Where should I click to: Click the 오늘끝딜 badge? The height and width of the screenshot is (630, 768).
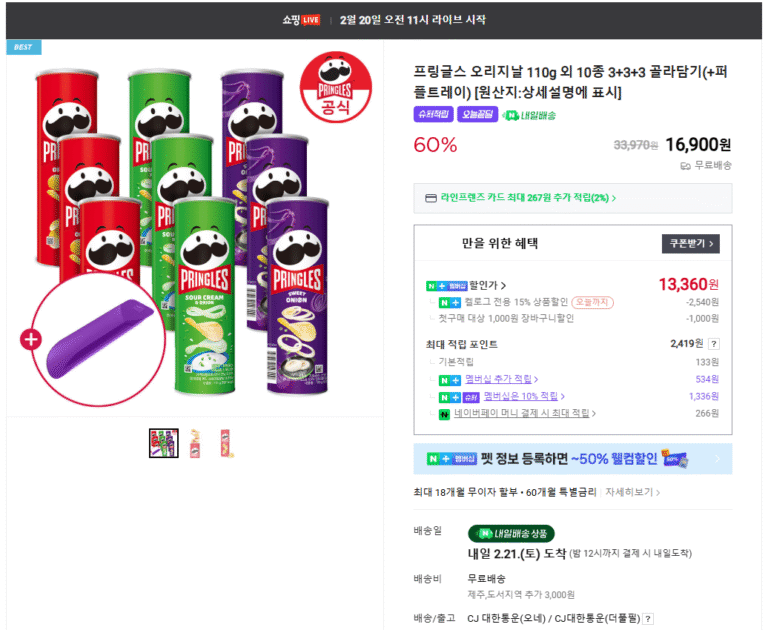coord(478,115)
